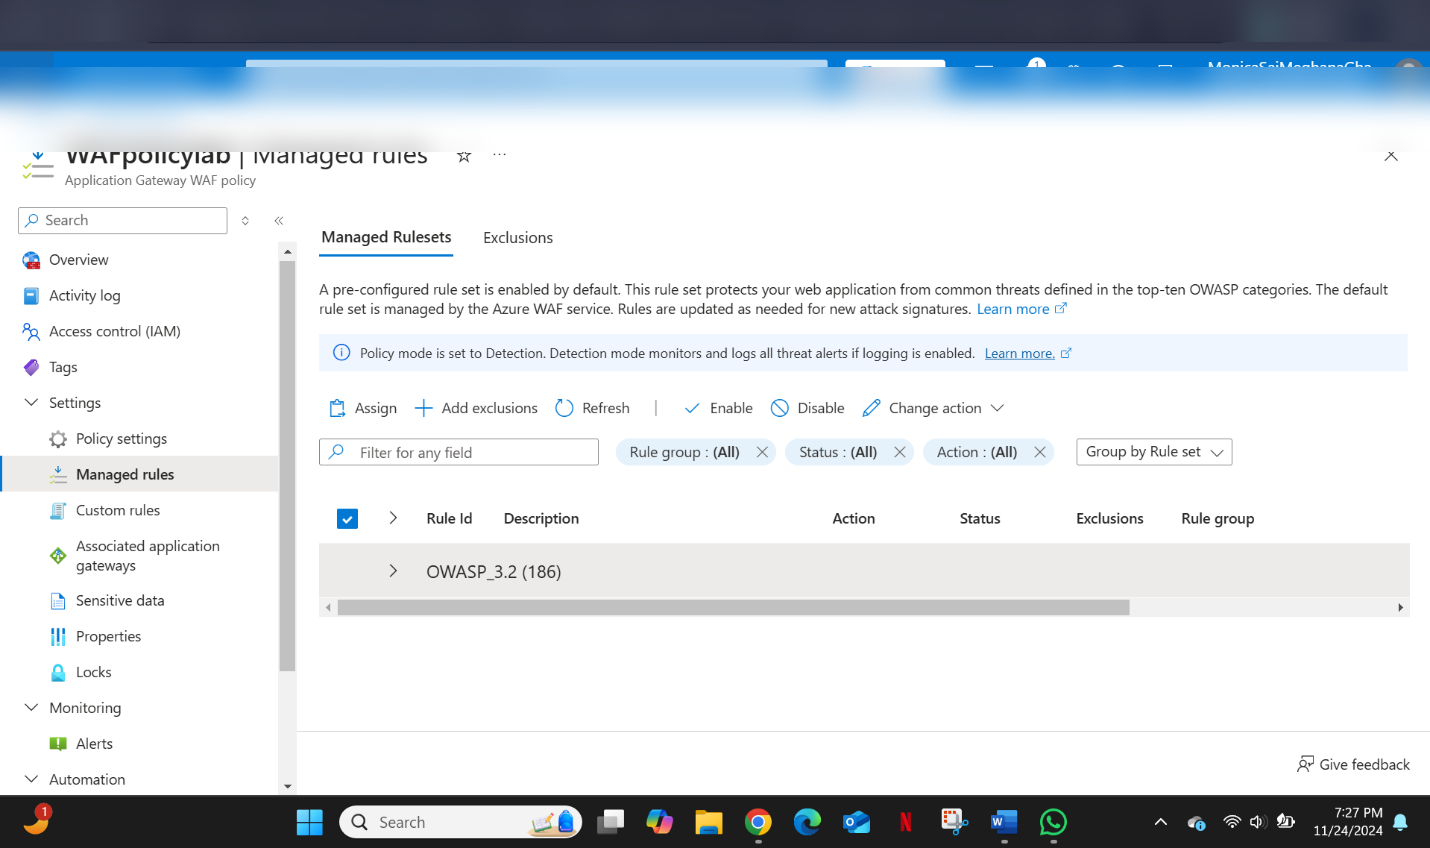The image size is (1430, 848).
Task: Remove the Action filter
Action: 1040,452
